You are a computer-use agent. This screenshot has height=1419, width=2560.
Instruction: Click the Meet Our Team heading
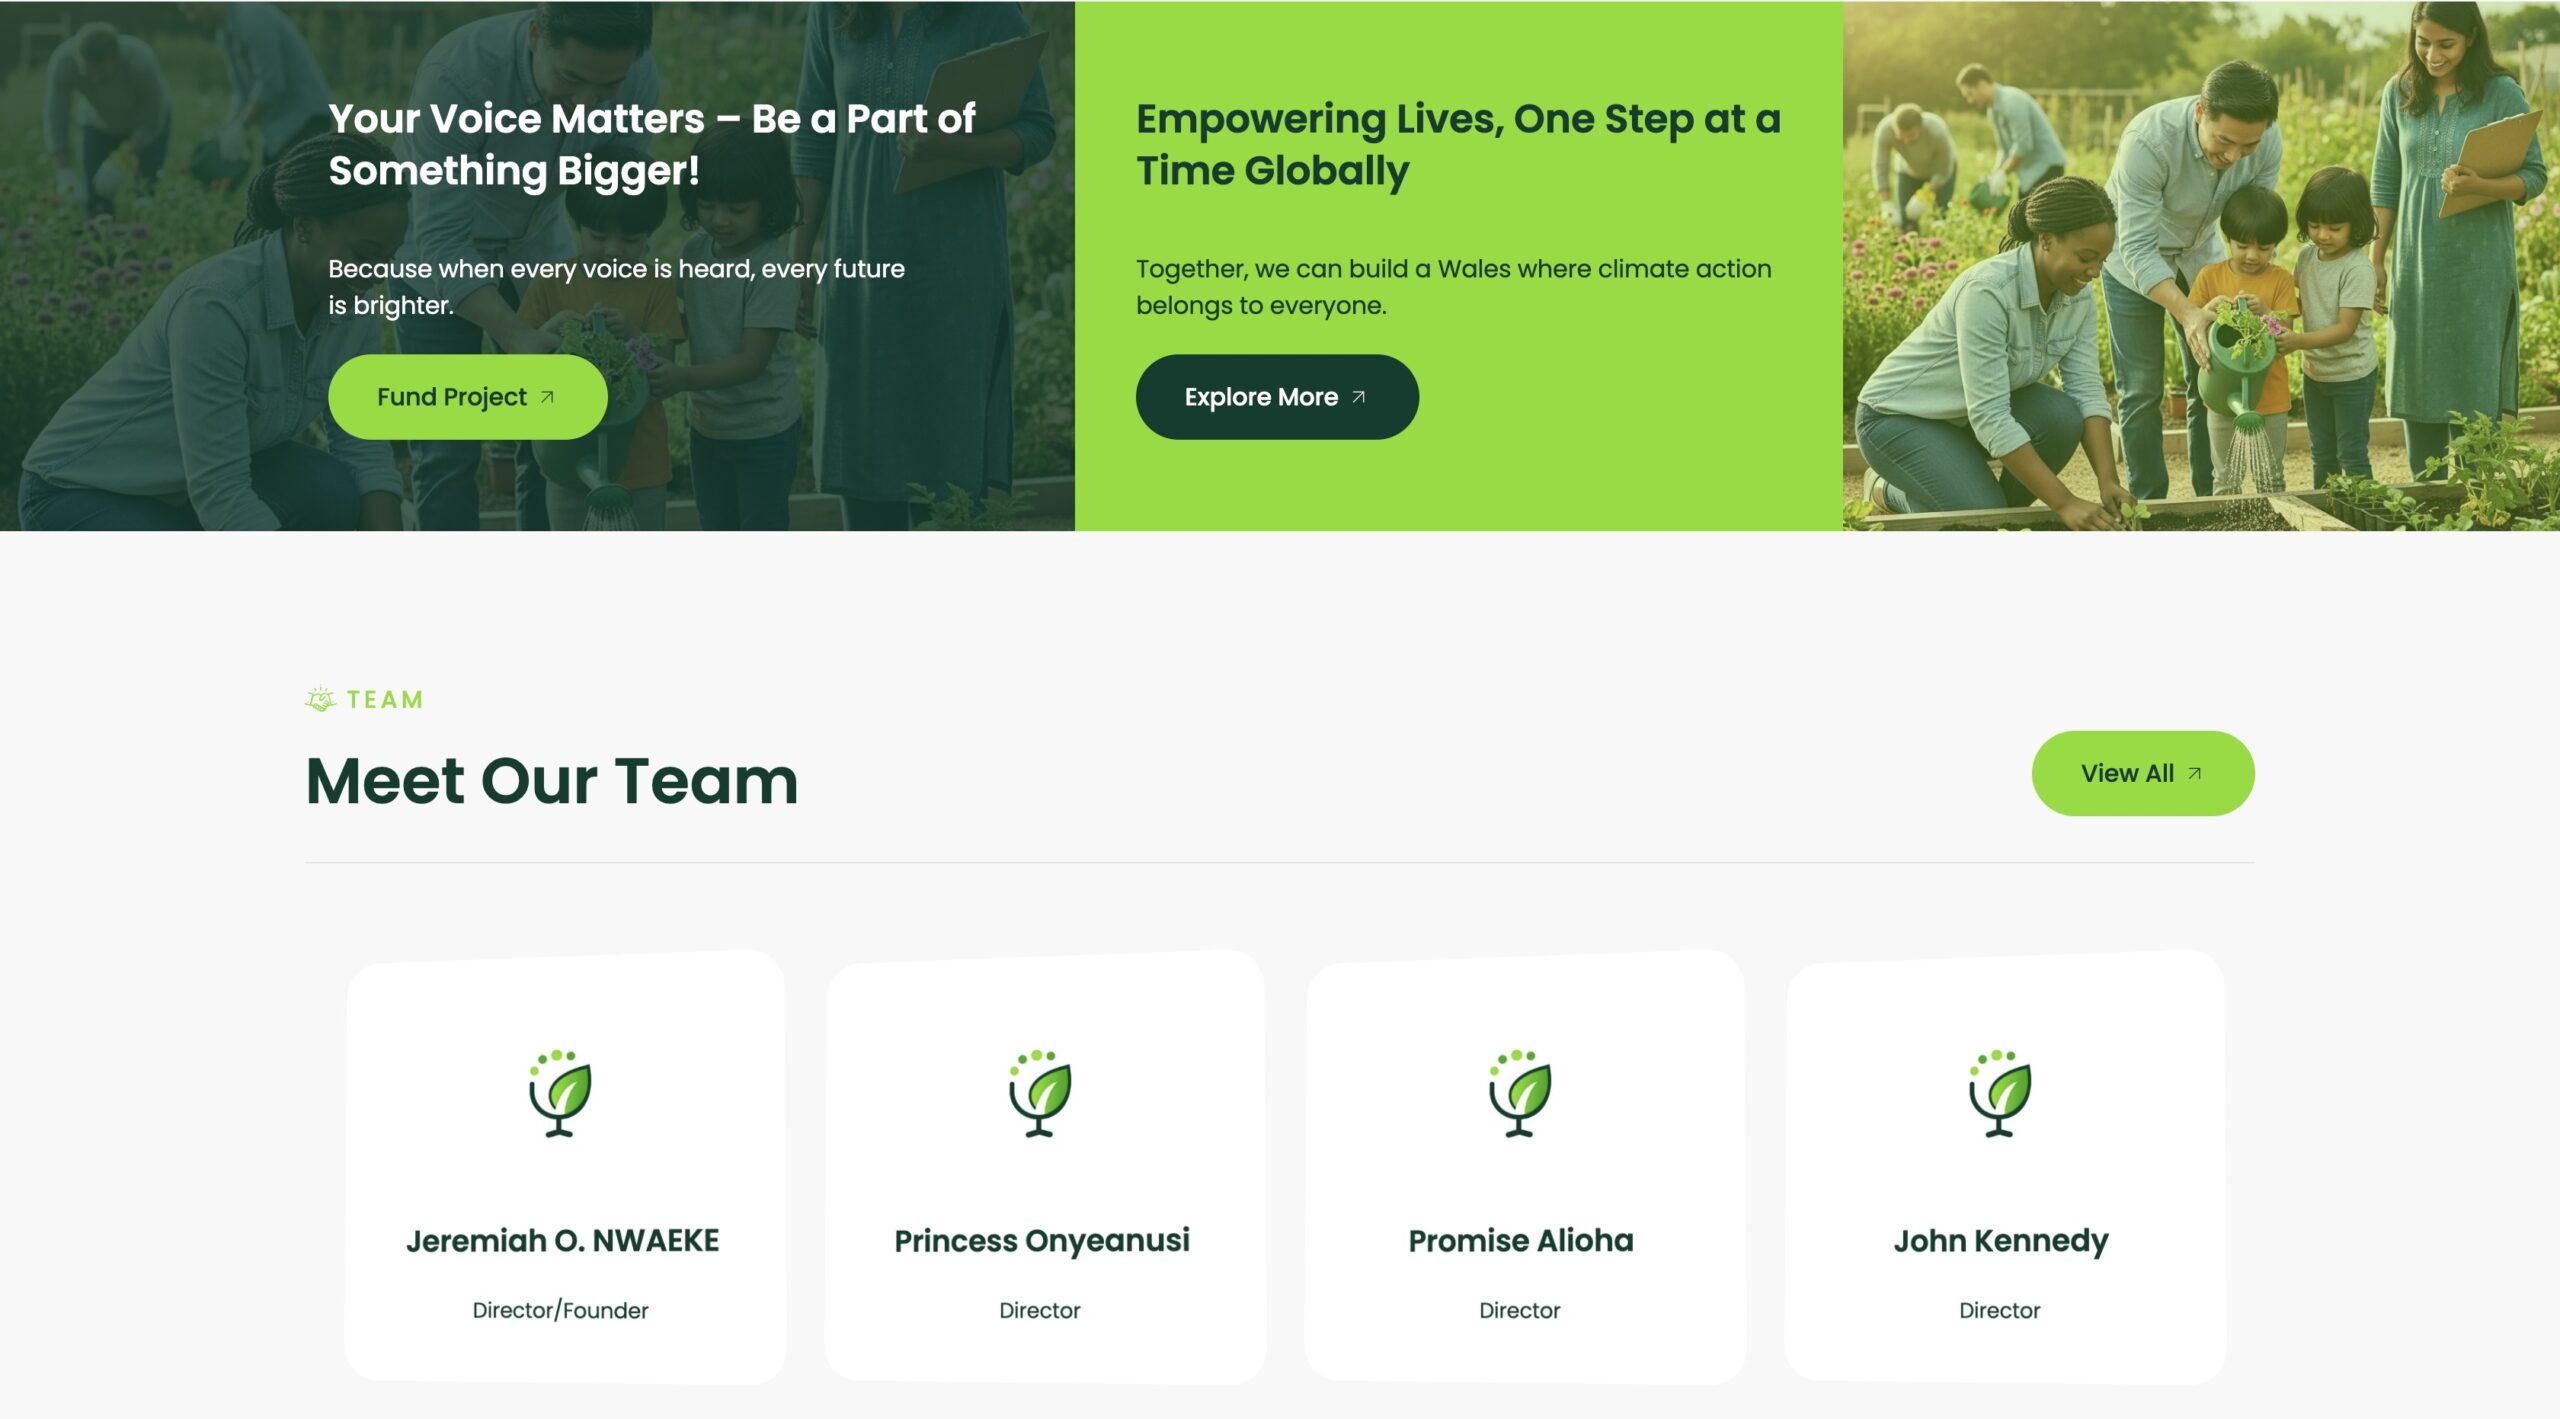[552, 781]
